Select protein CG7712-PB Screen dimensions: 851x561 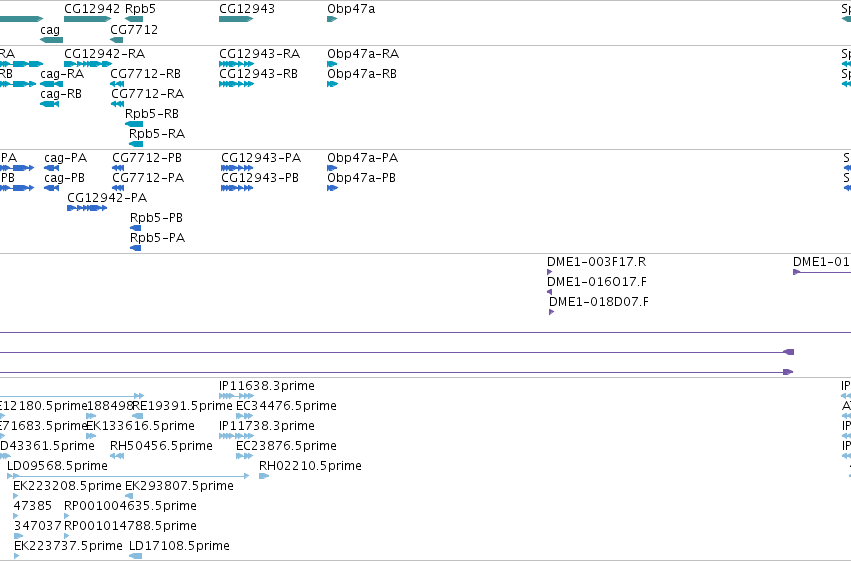pyautogui.click(x=118, y=168)
